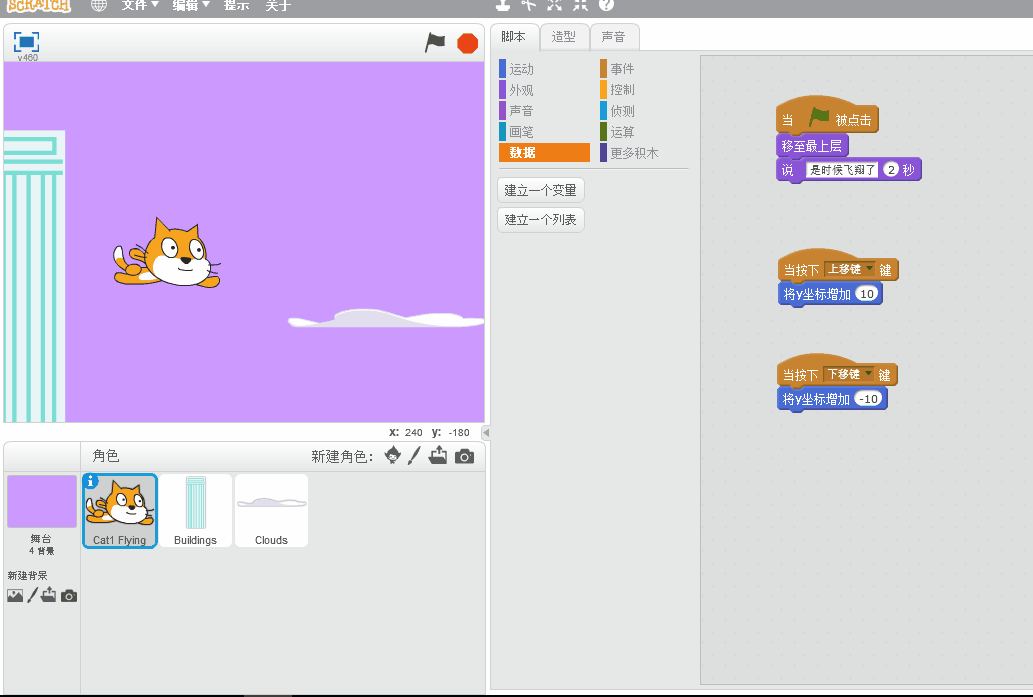
Task: Select the 画笔 block category
Action: (x=544, y=132)
